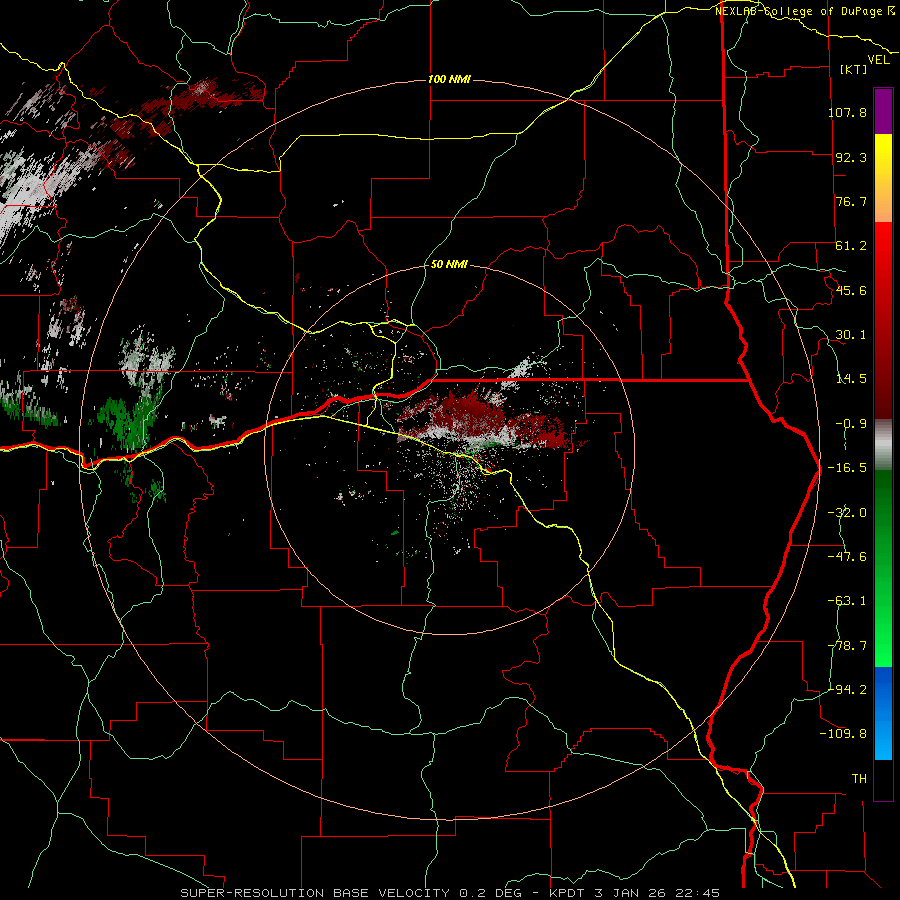Click the TH legend label
This screenshot has width=900, height=900.
pyautogui.click(x=859, y=779)
